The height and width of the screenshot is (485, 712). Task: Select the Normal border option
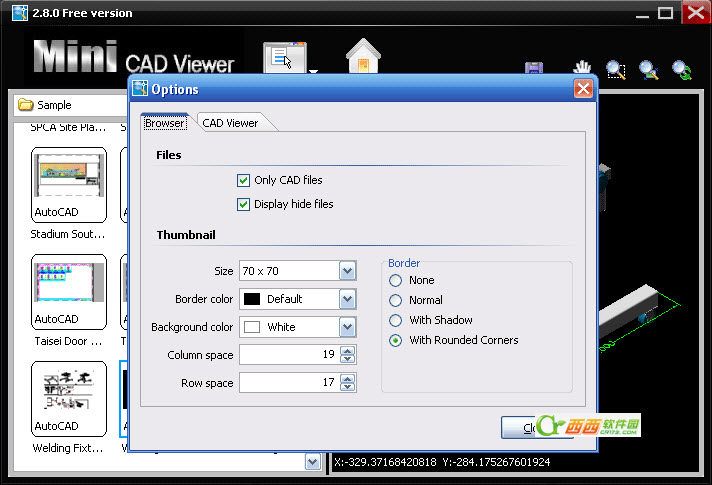[x=396, y=301]
